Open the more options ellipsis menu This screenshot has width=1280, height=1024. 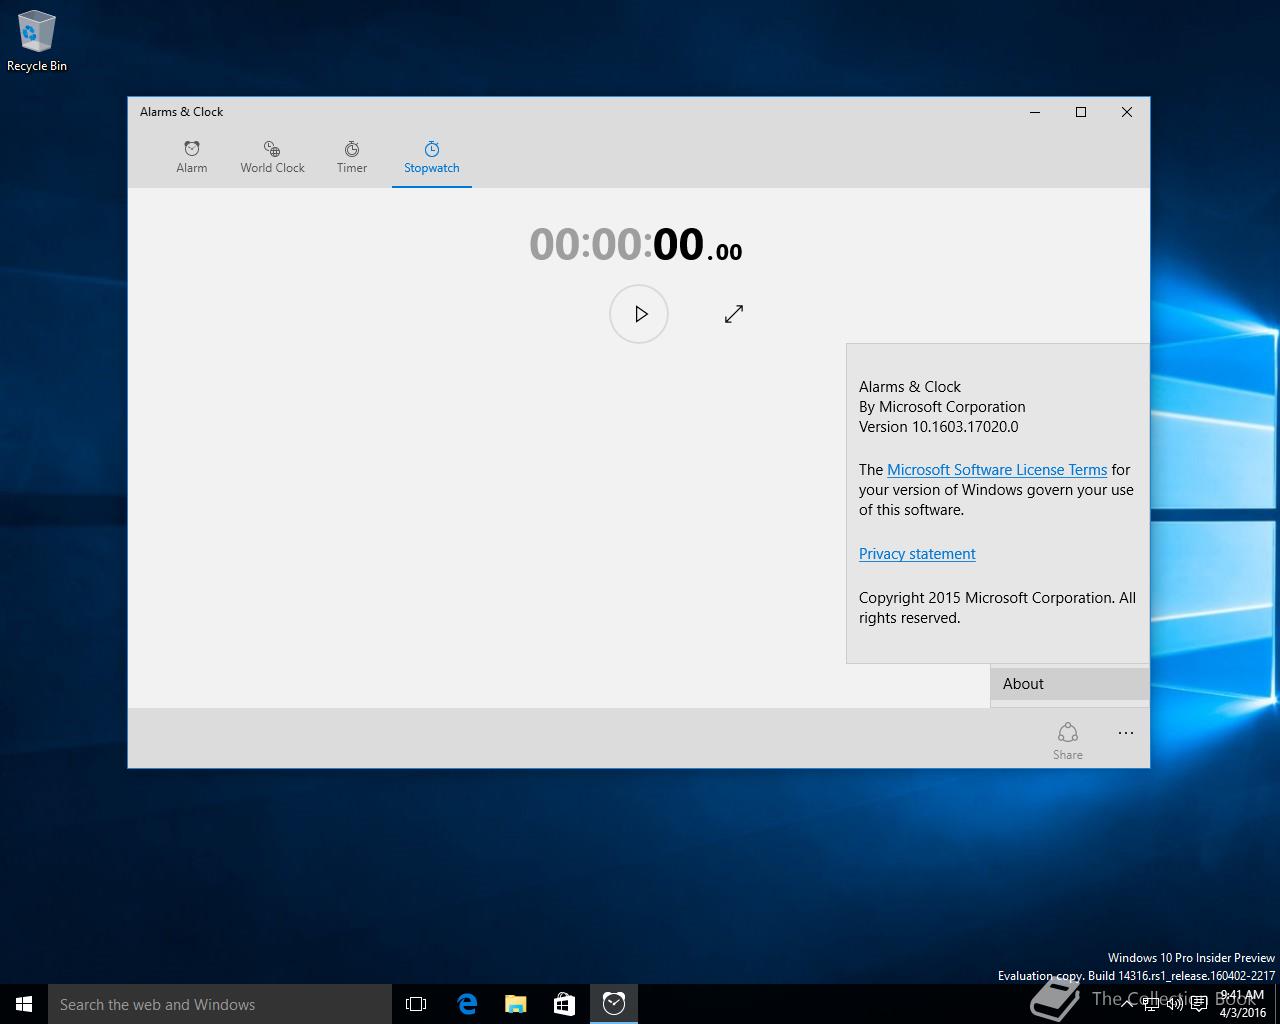(x=1126, y=733)
